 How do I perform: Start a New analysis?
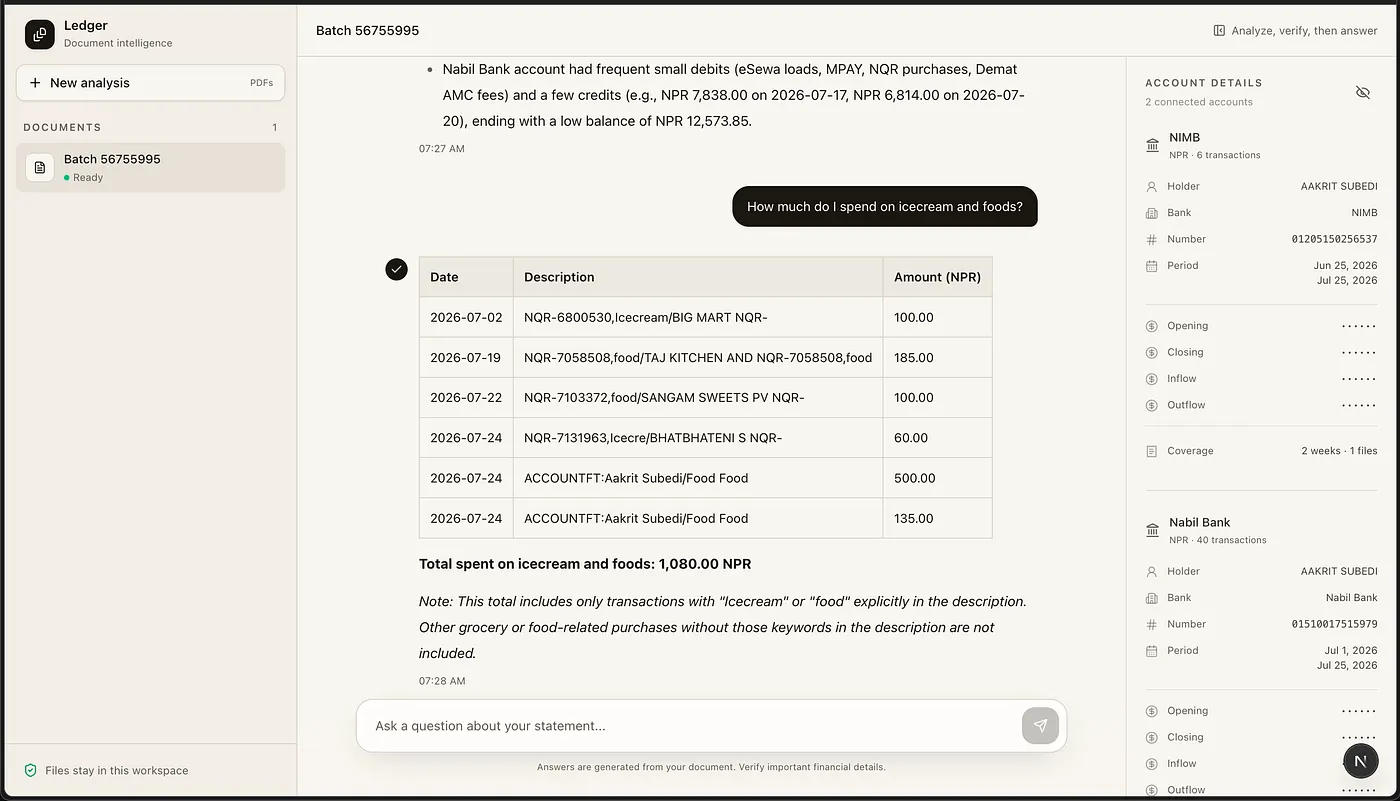151,83
